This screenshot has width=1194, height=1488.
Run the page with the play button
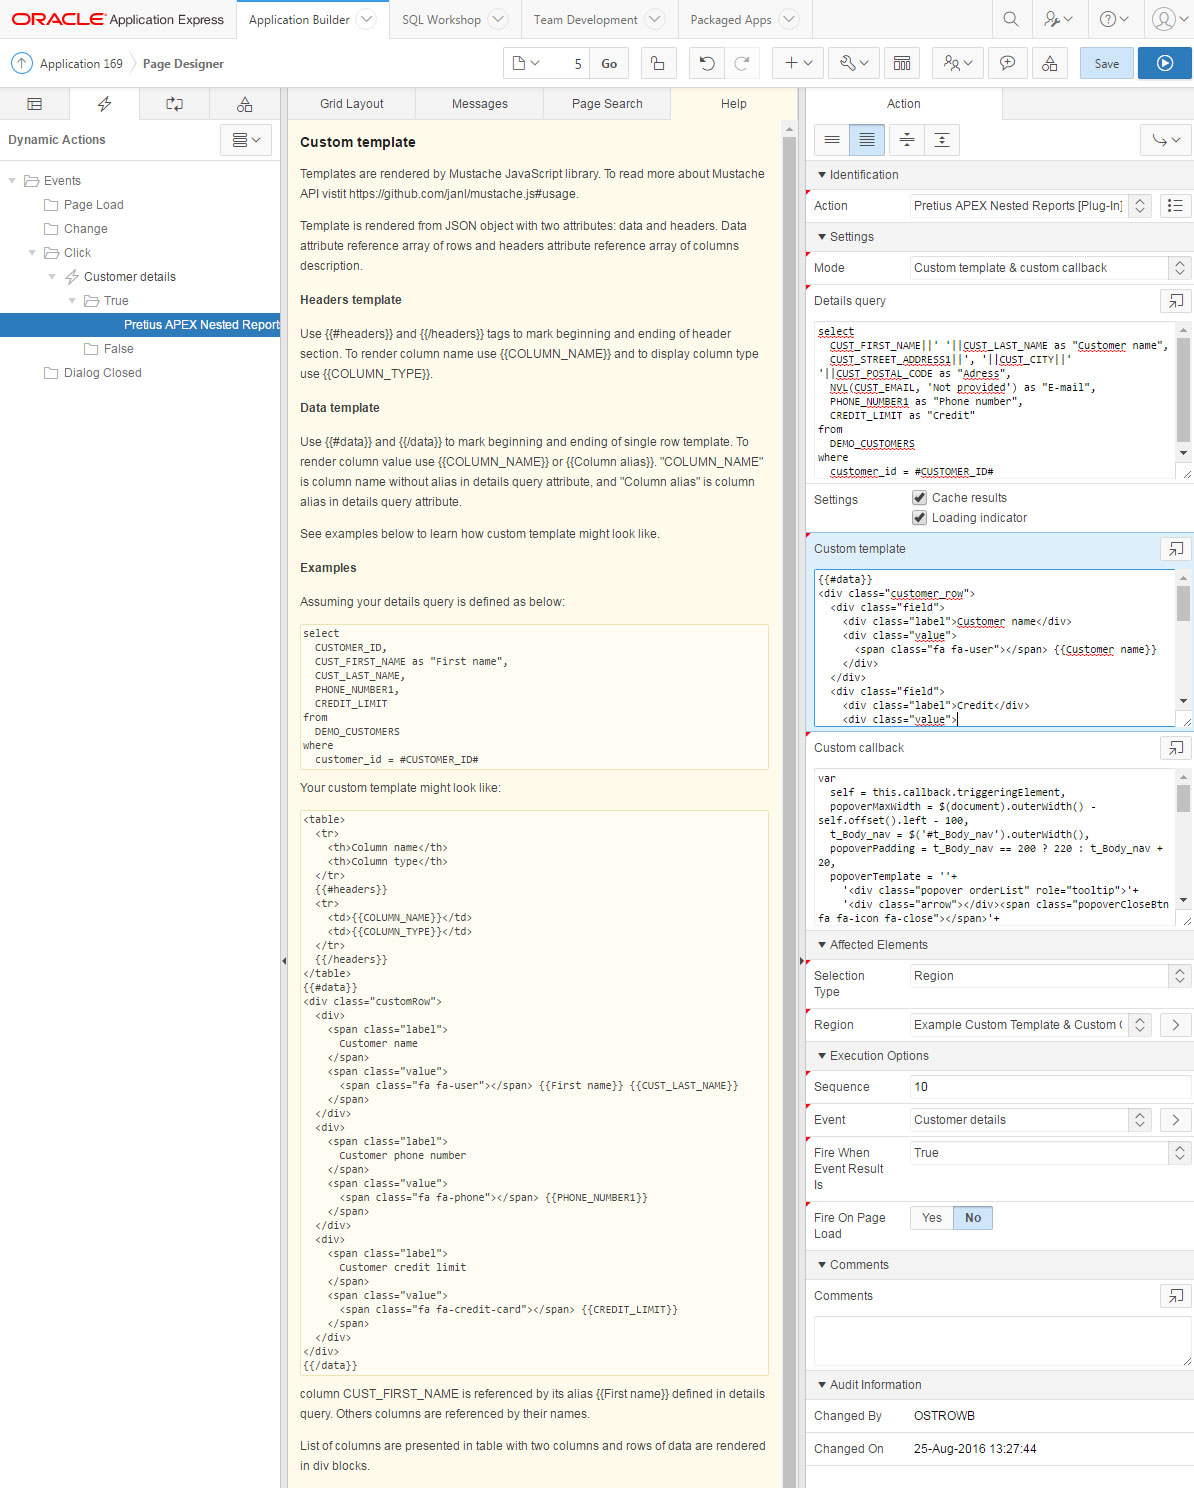pos(1165,63)
